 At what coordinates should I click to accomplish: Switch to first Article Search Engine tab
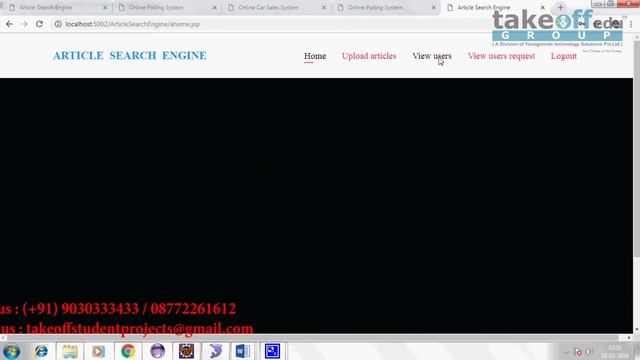[46, 7]
